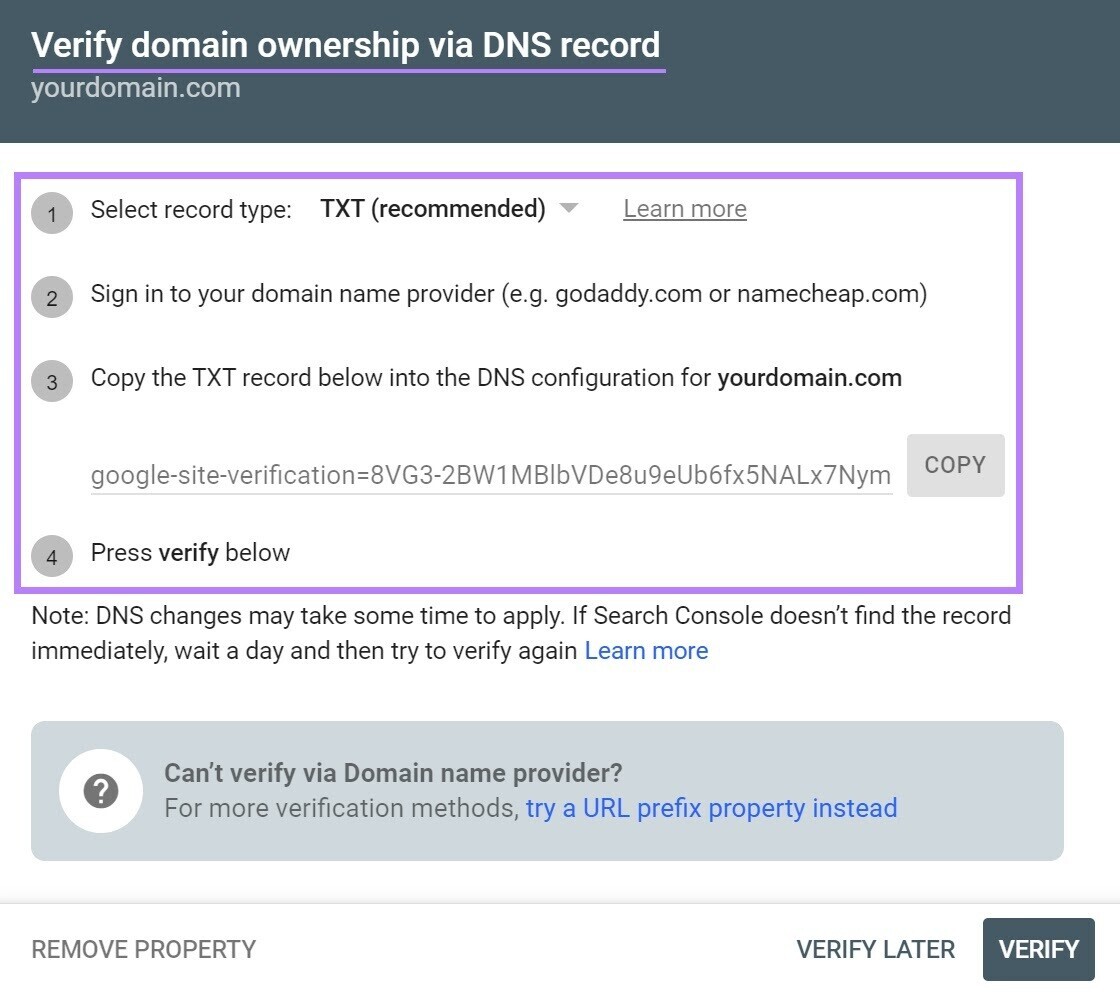The width and height of the screenshot is (1120, 999).
Task: Choose VERIFY LATER
Action: 874,949
